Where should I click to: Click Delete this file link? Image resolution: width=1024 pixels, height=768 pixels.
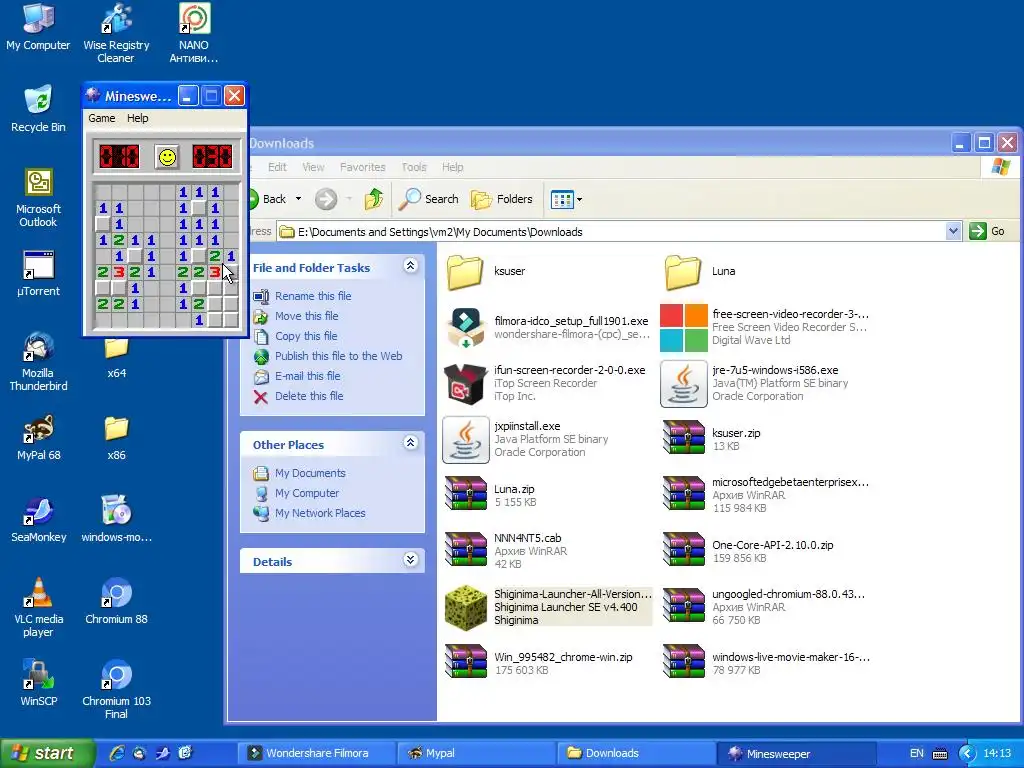click(x=309, y=396)
